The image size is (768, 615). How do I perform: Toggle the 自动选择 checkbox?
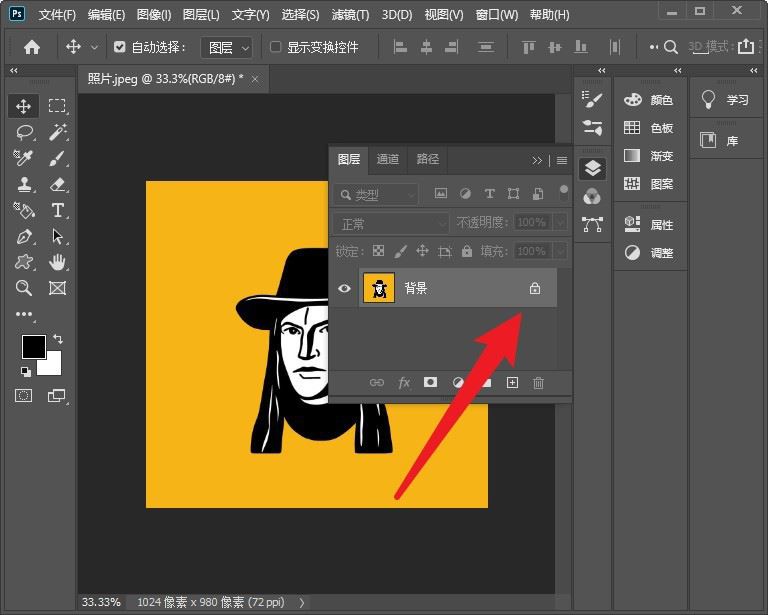coord(119,47)
